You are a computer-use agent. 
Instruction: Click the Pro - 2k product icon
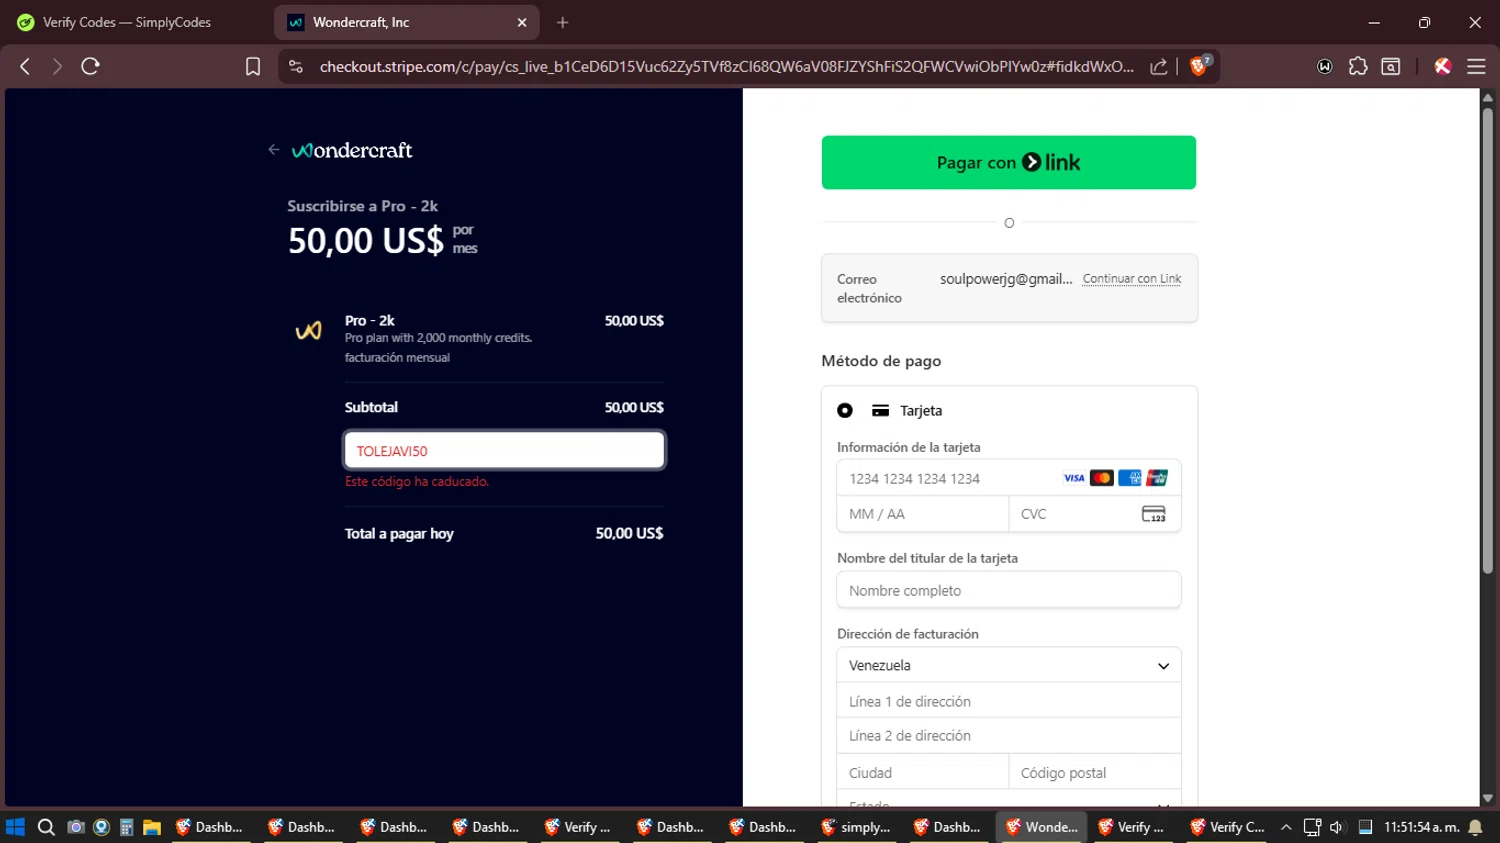tap(308, 331)
